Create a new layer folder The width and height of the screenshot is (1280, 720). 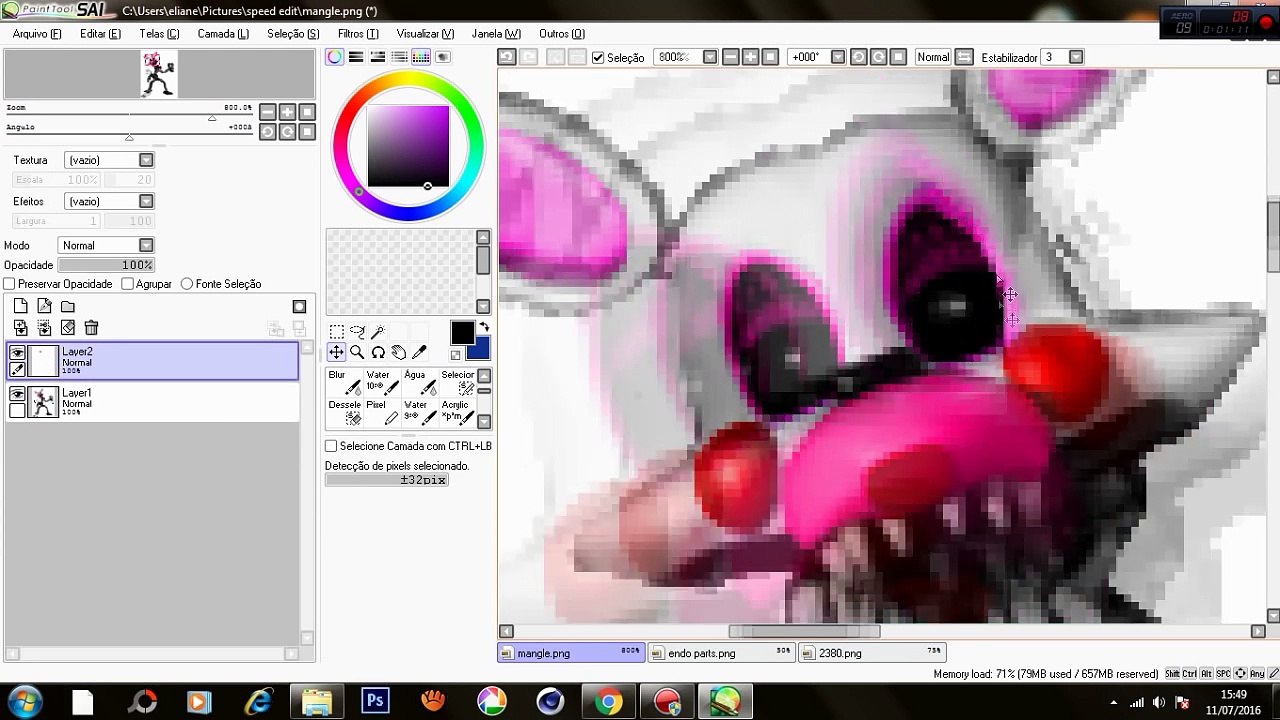(68, 306)
